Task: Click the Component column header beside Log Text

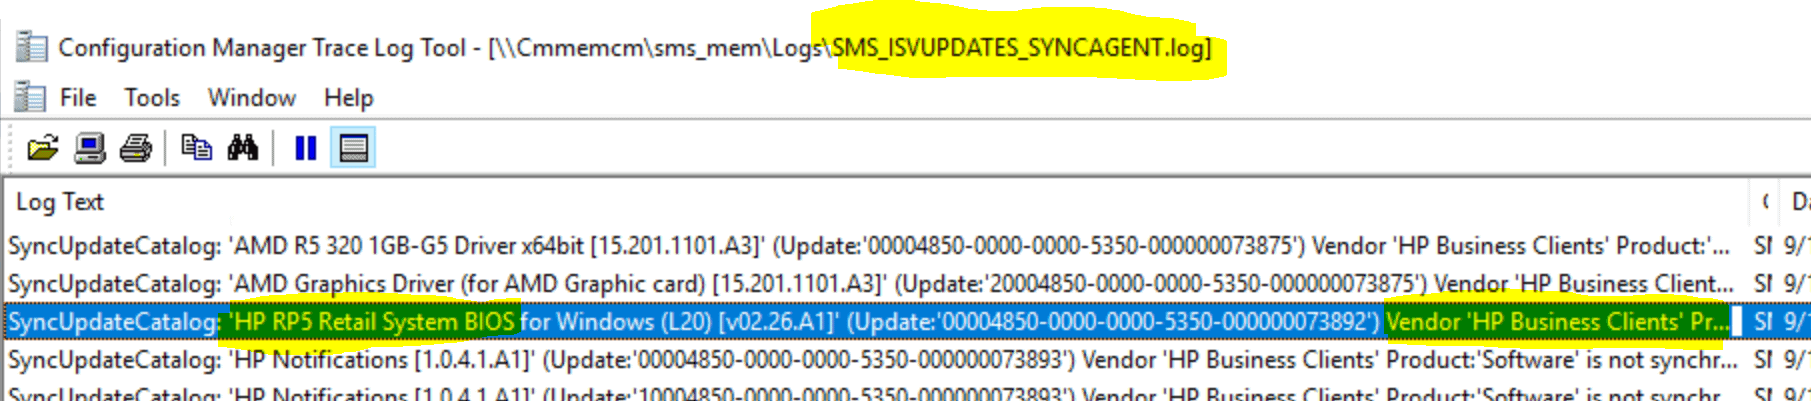Action: pyautogui.click(x=1766, y=202)
